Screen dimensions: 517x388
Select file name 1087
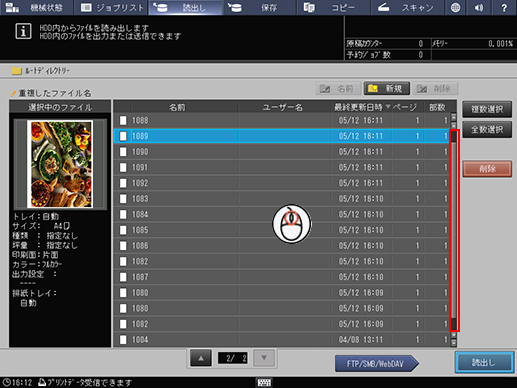pyautogui.click(x=140, y=277)
